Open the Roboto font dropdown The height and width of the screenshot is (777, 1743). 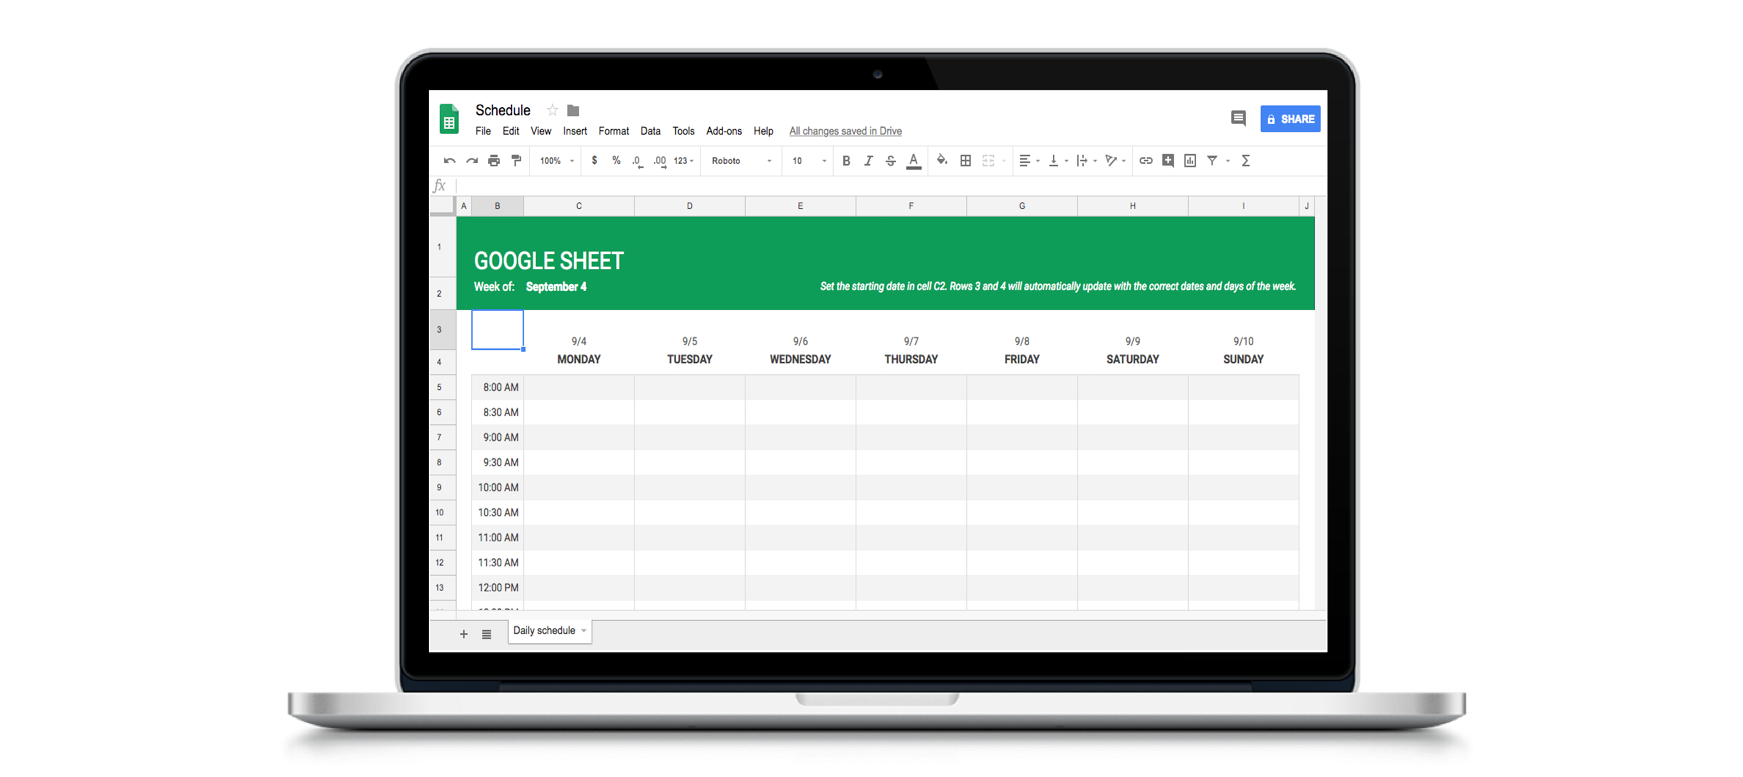pyautogui.click(x=741, y=161)
